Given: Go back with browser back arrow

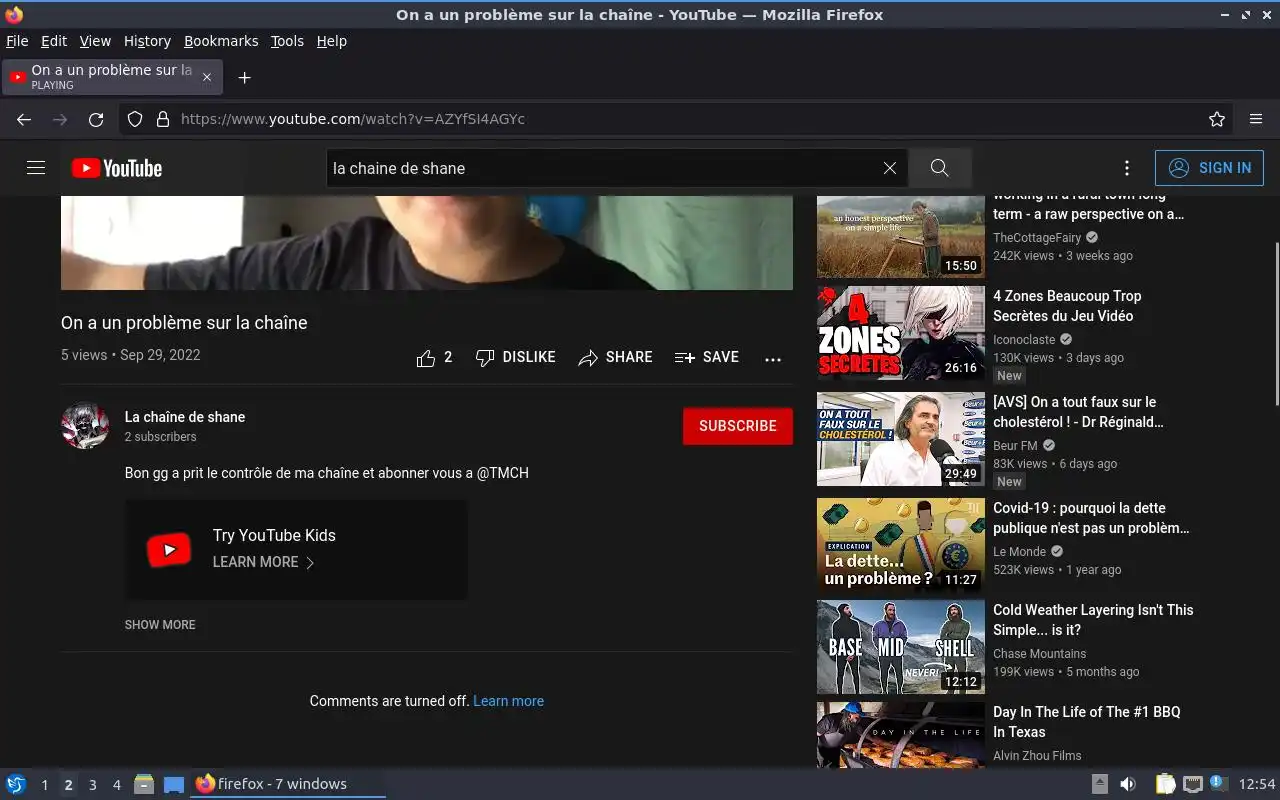Looking at the screenshot, I should [x=24, y=119].
